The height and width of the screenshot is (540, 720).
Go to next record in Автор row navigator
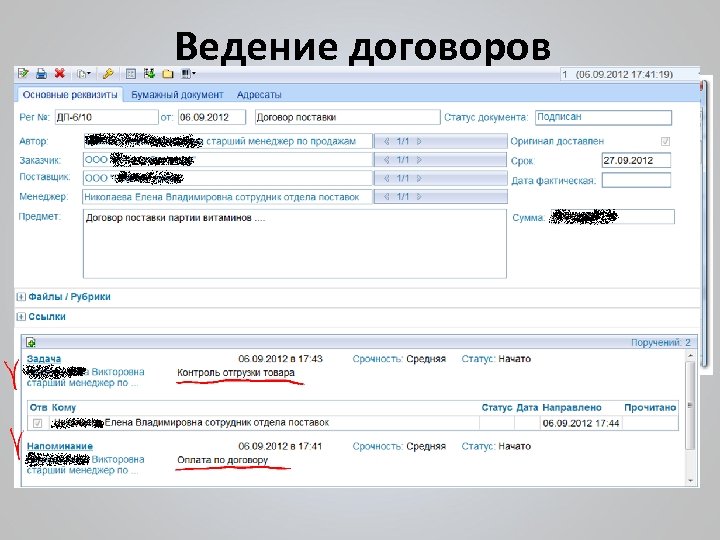[x=419, y=141]
